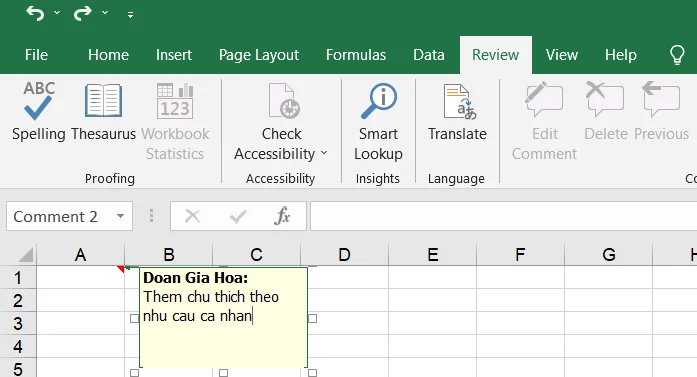
Task: Select row 4 header
Action: point(18,346)
